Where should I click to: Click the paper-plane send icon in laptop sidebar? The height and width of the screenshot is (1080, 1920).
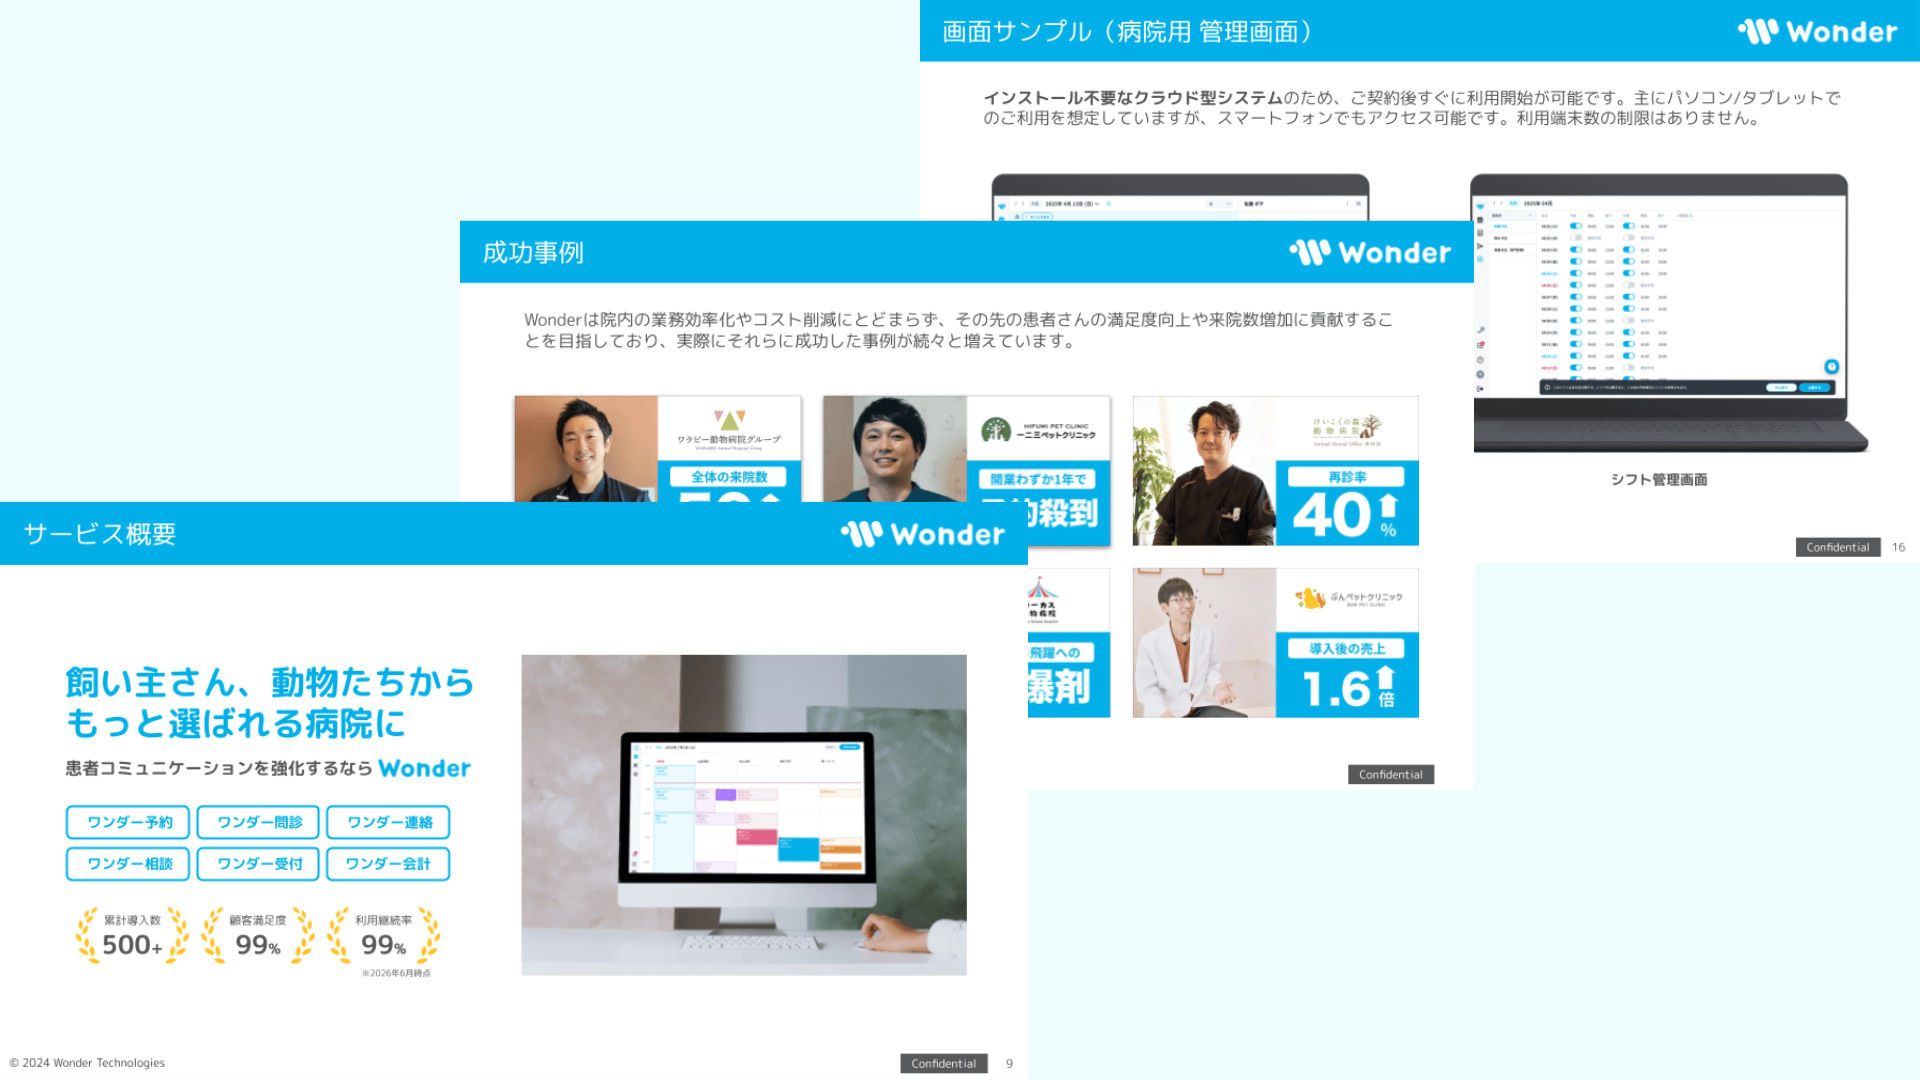pos(1480,246)
